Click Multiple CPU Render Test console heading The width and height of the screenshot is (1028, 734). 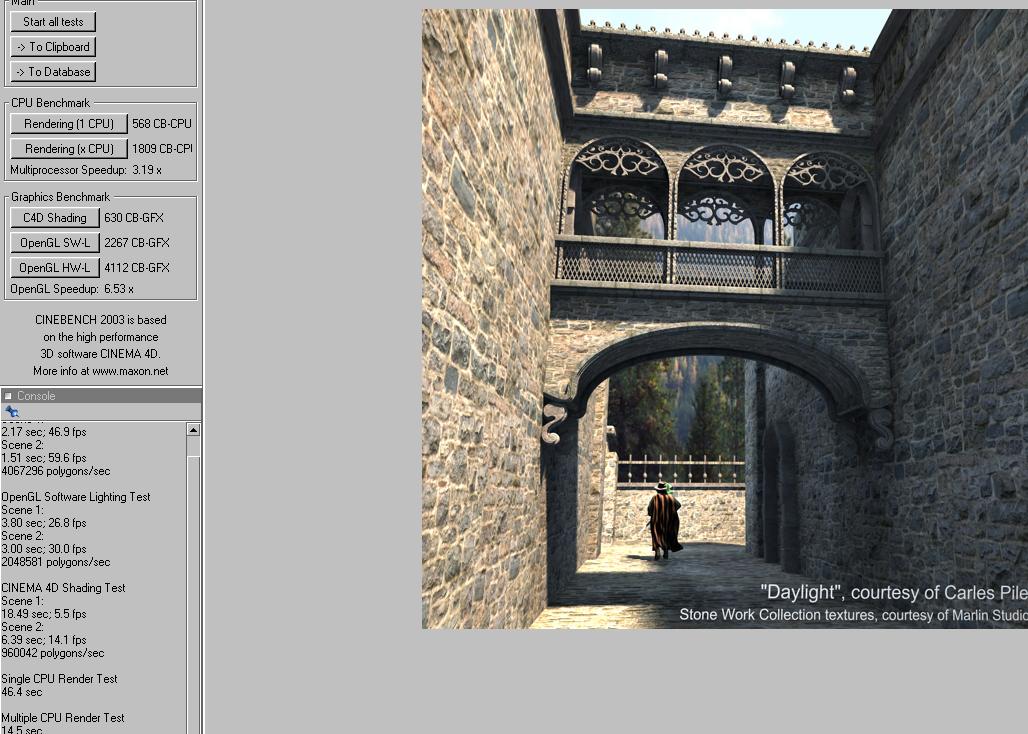point(63,718)
